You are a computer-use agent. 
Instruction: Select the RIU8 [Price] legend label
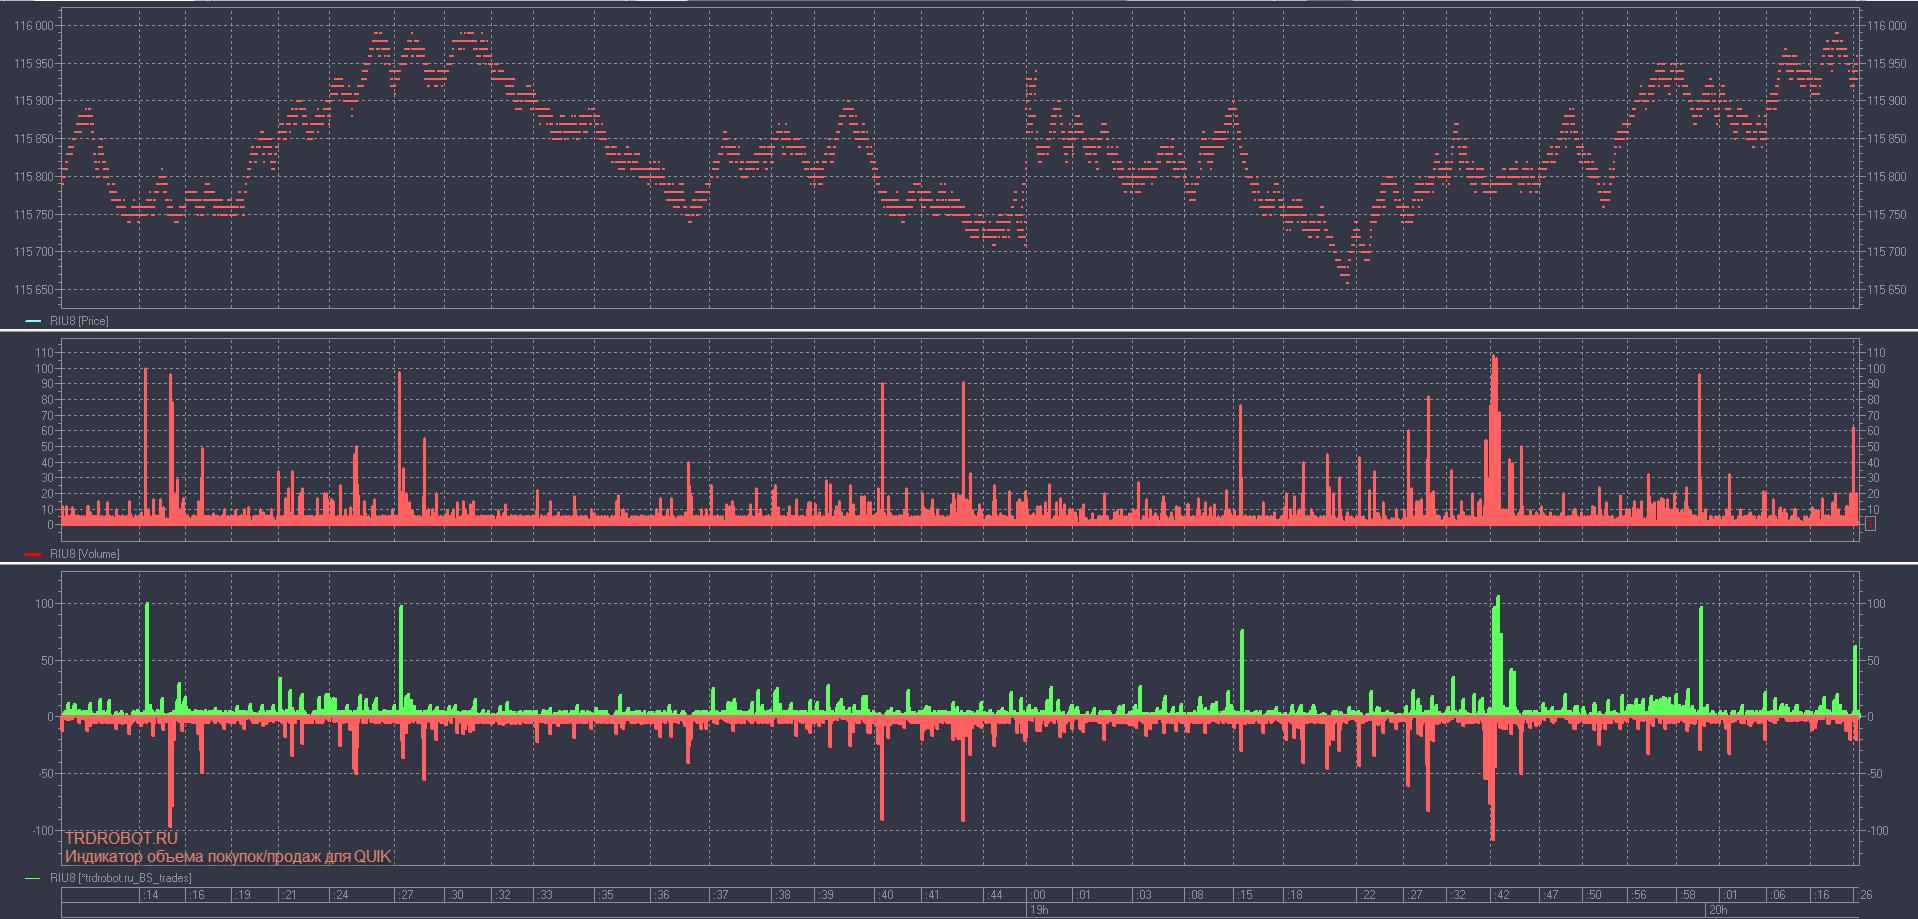[79, 321]
